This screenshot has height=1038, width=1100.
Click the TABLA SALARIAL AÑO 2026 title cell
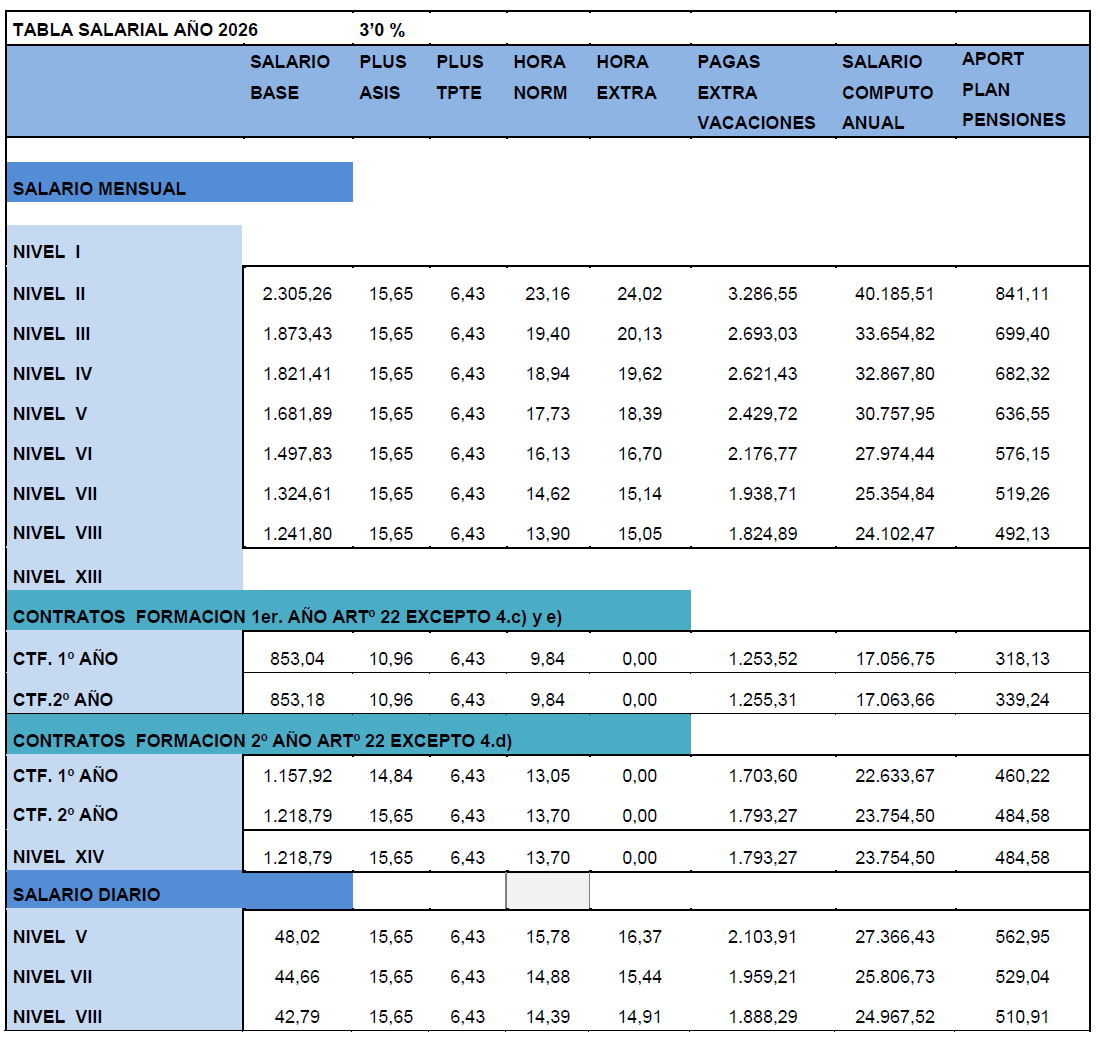click(x=135, y=29)
